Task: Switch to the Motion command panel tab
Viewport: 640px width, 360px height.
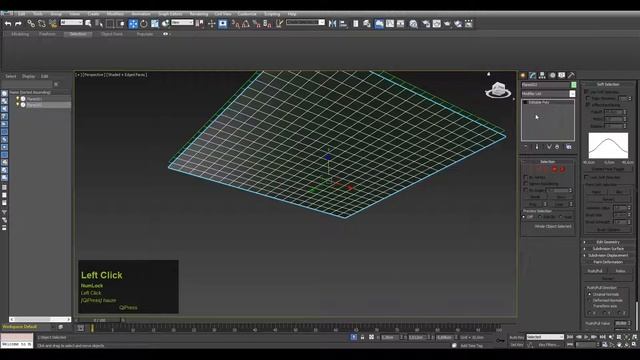Action: pos(552,76)
